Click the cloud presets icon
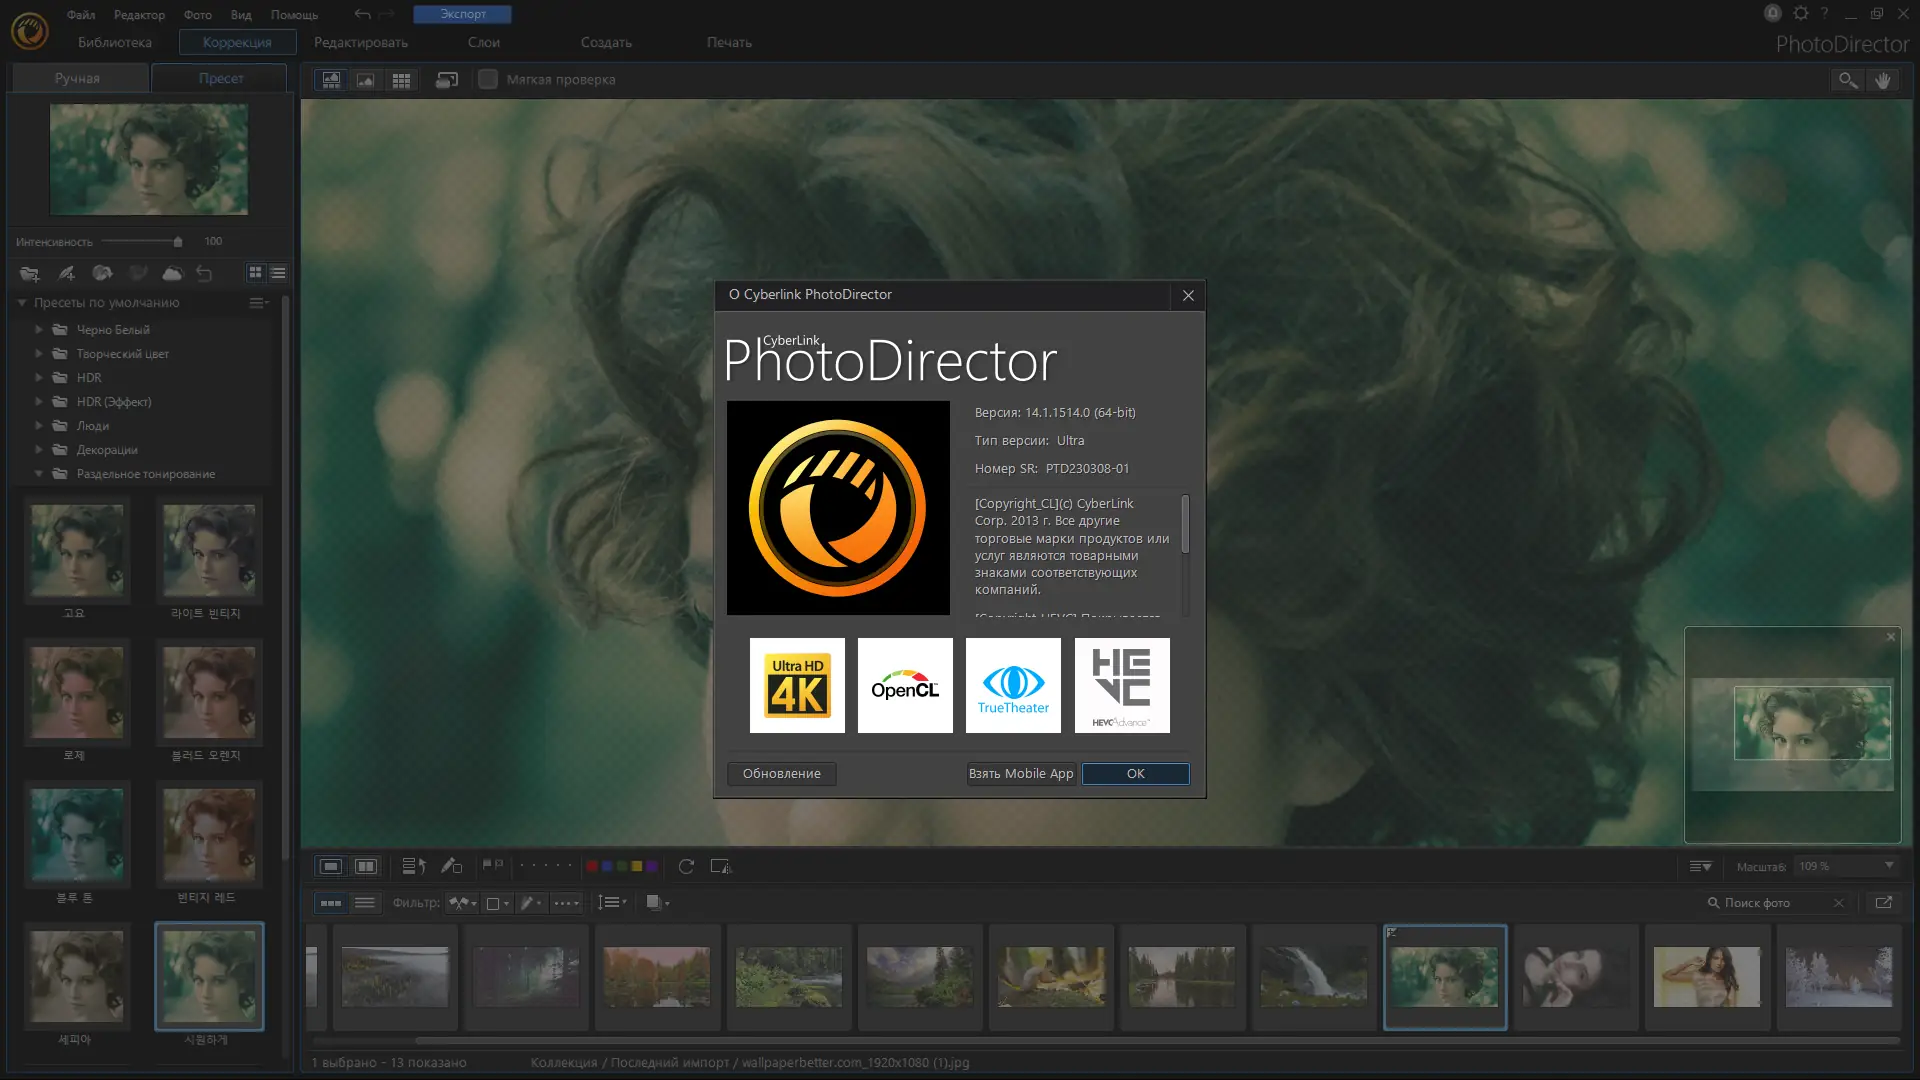 coord(172,273)
